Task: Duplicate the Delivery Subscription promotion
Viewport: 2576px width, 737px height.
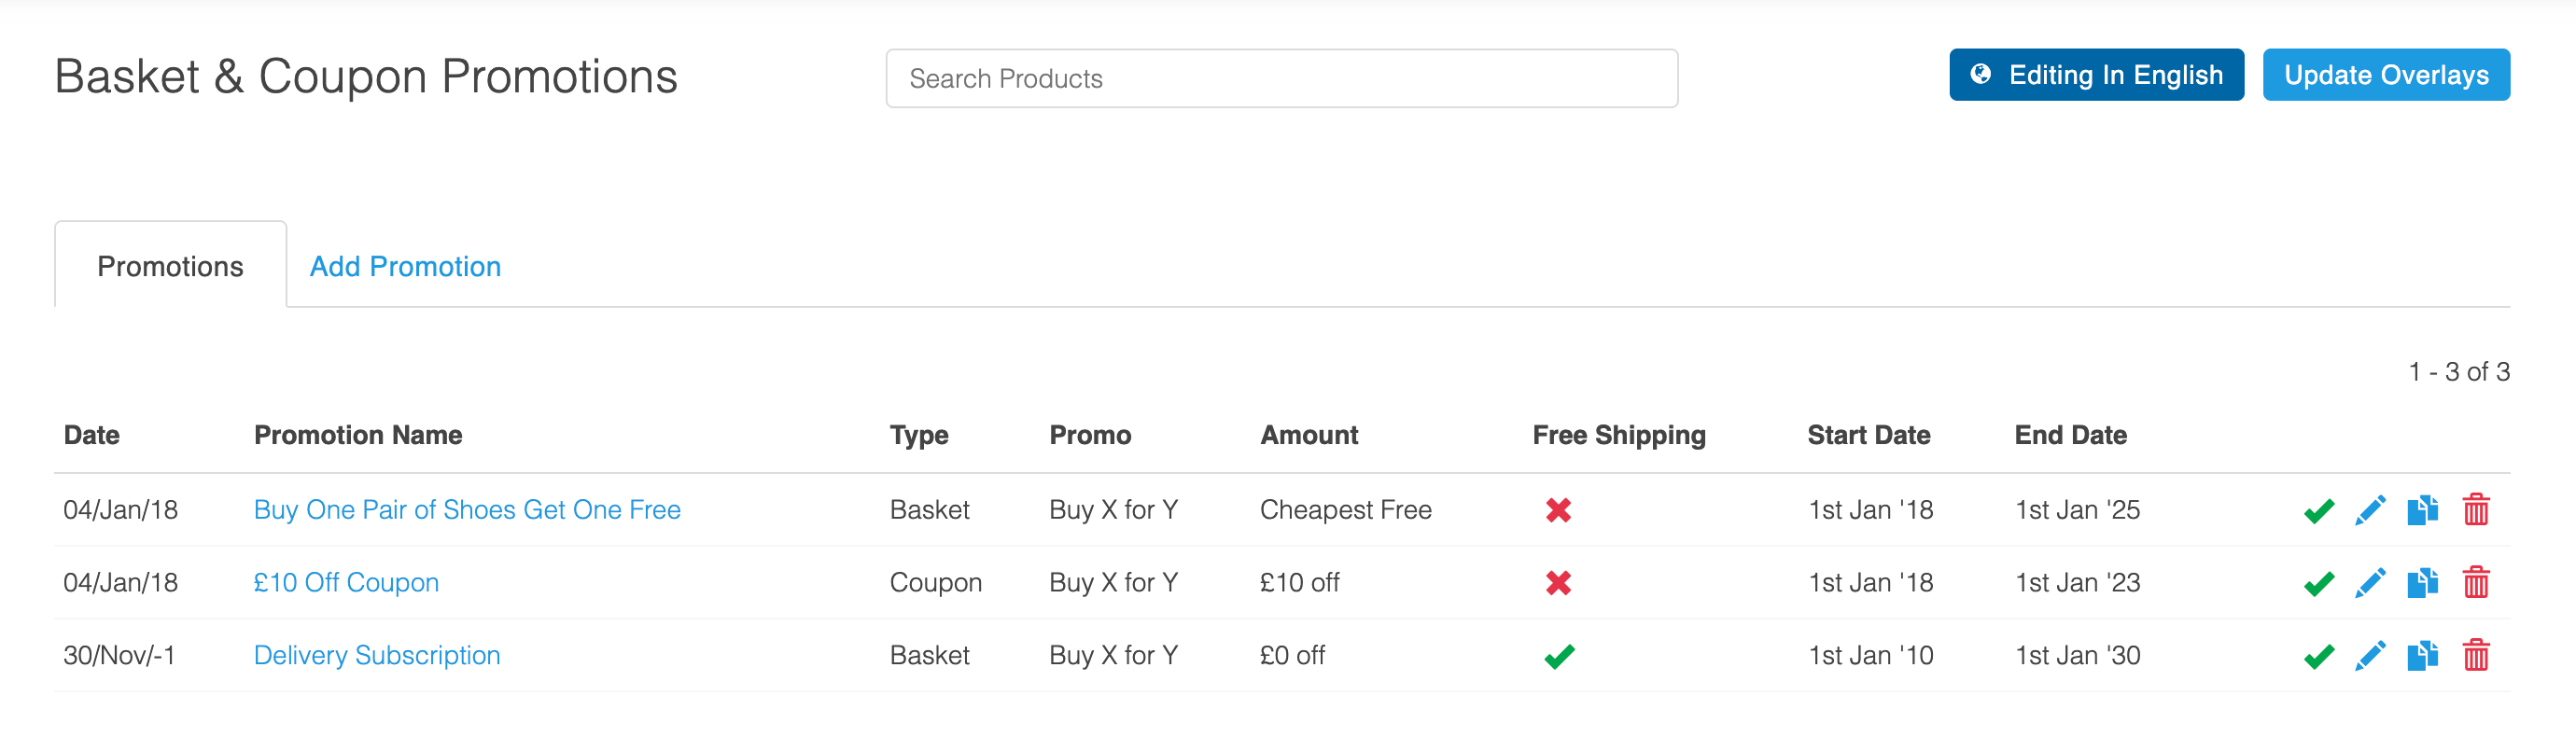Action: (x=2422, y=655)
